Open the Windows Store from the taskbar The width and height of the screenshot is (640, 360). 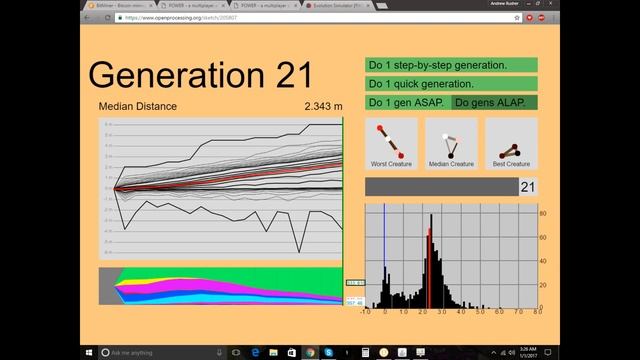291,352
